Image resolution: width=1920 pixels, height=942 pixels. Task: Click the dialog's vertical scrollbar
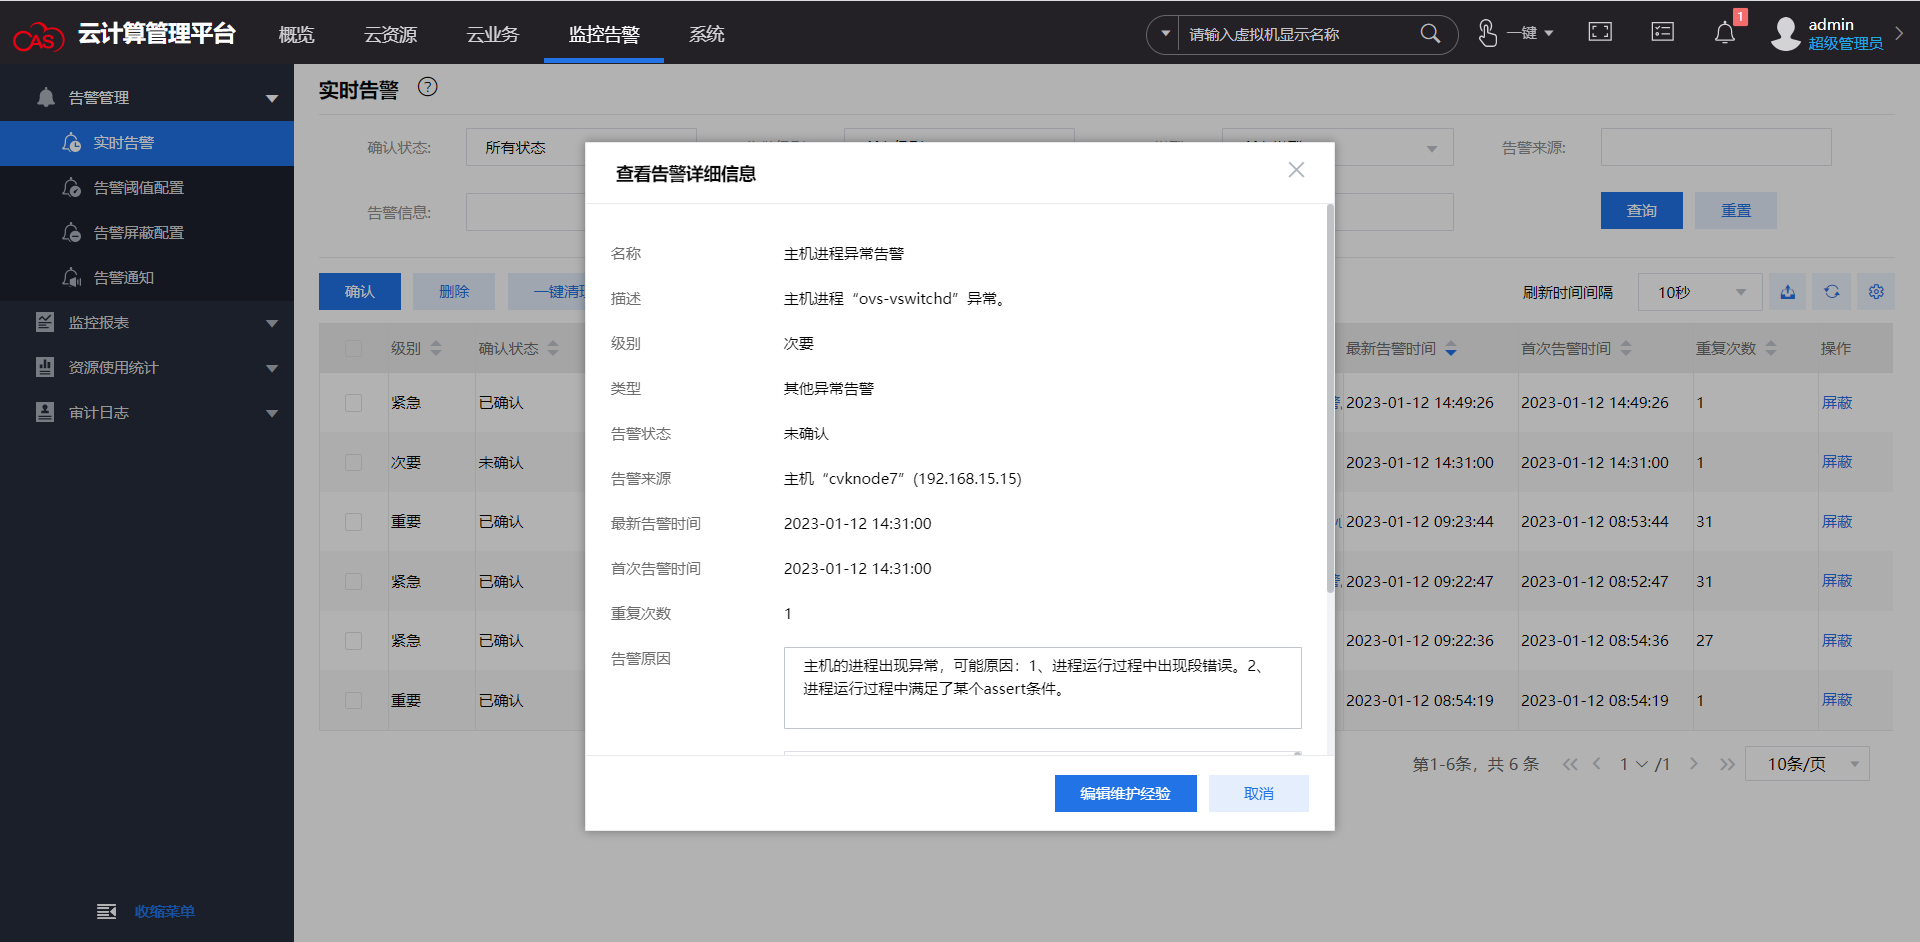tap(1330, 400)
